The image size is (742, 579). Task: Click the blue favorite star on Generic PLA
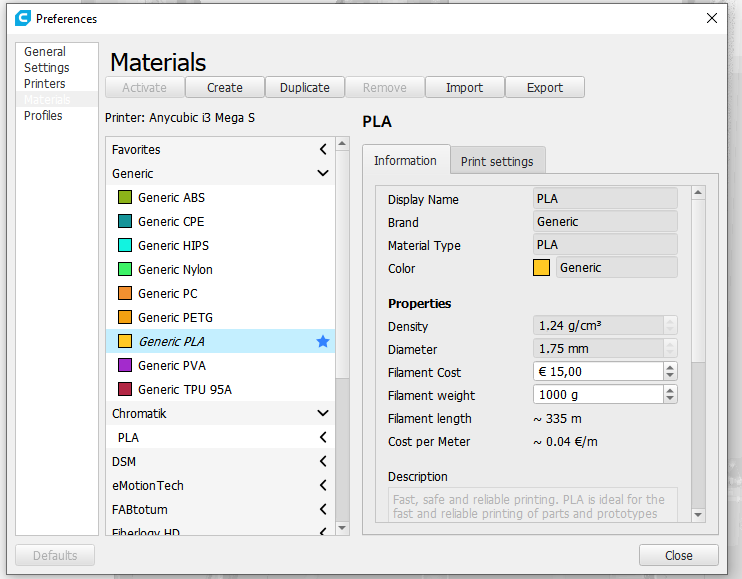pos(323,341)
